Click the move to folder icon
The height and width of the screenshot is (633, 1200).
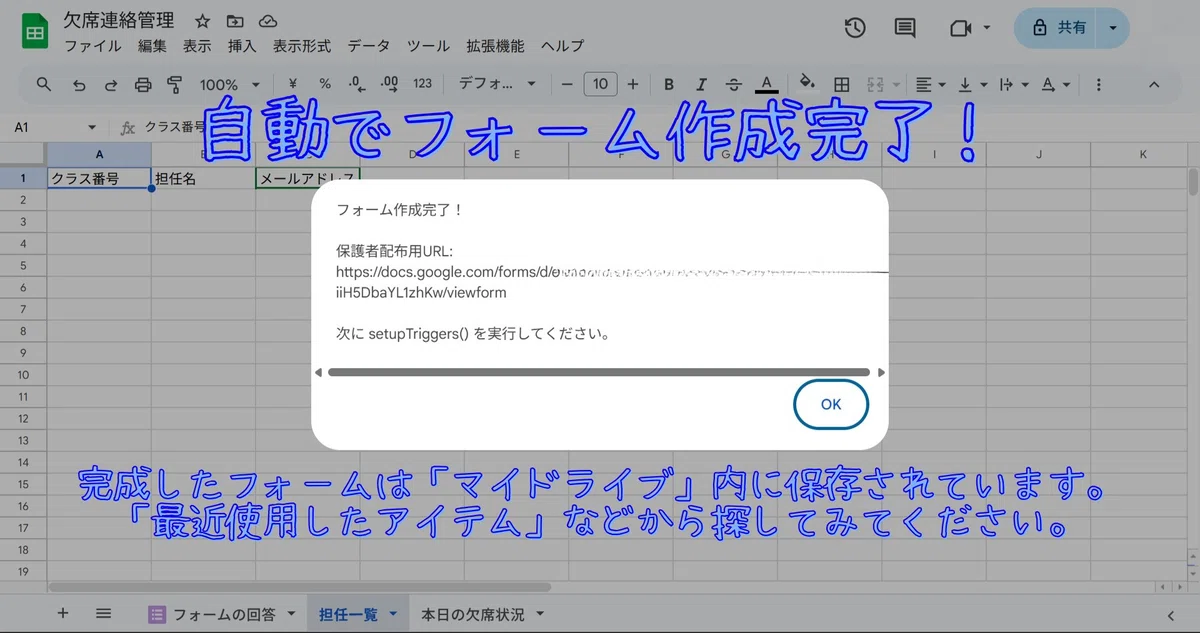pyautogui.click(x=235, y=21)
